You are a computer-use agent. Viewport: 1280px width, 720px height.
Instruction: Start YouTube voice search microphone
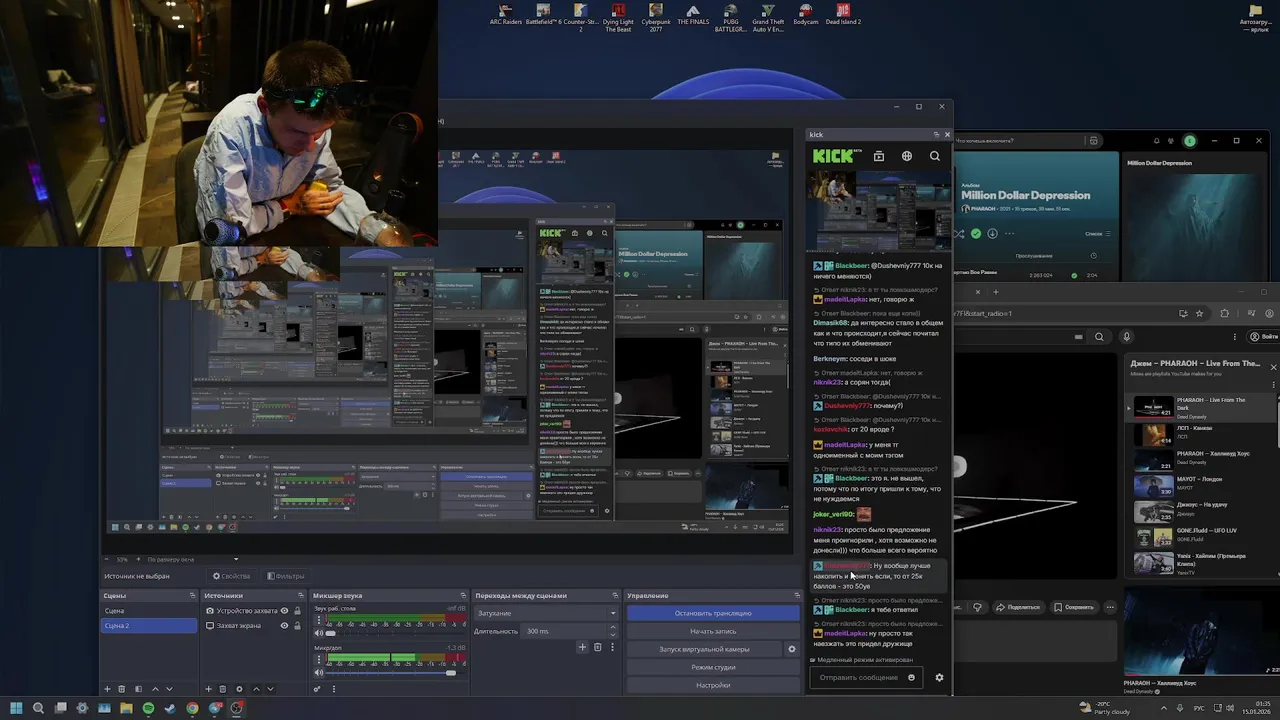tap(1127, 337)
